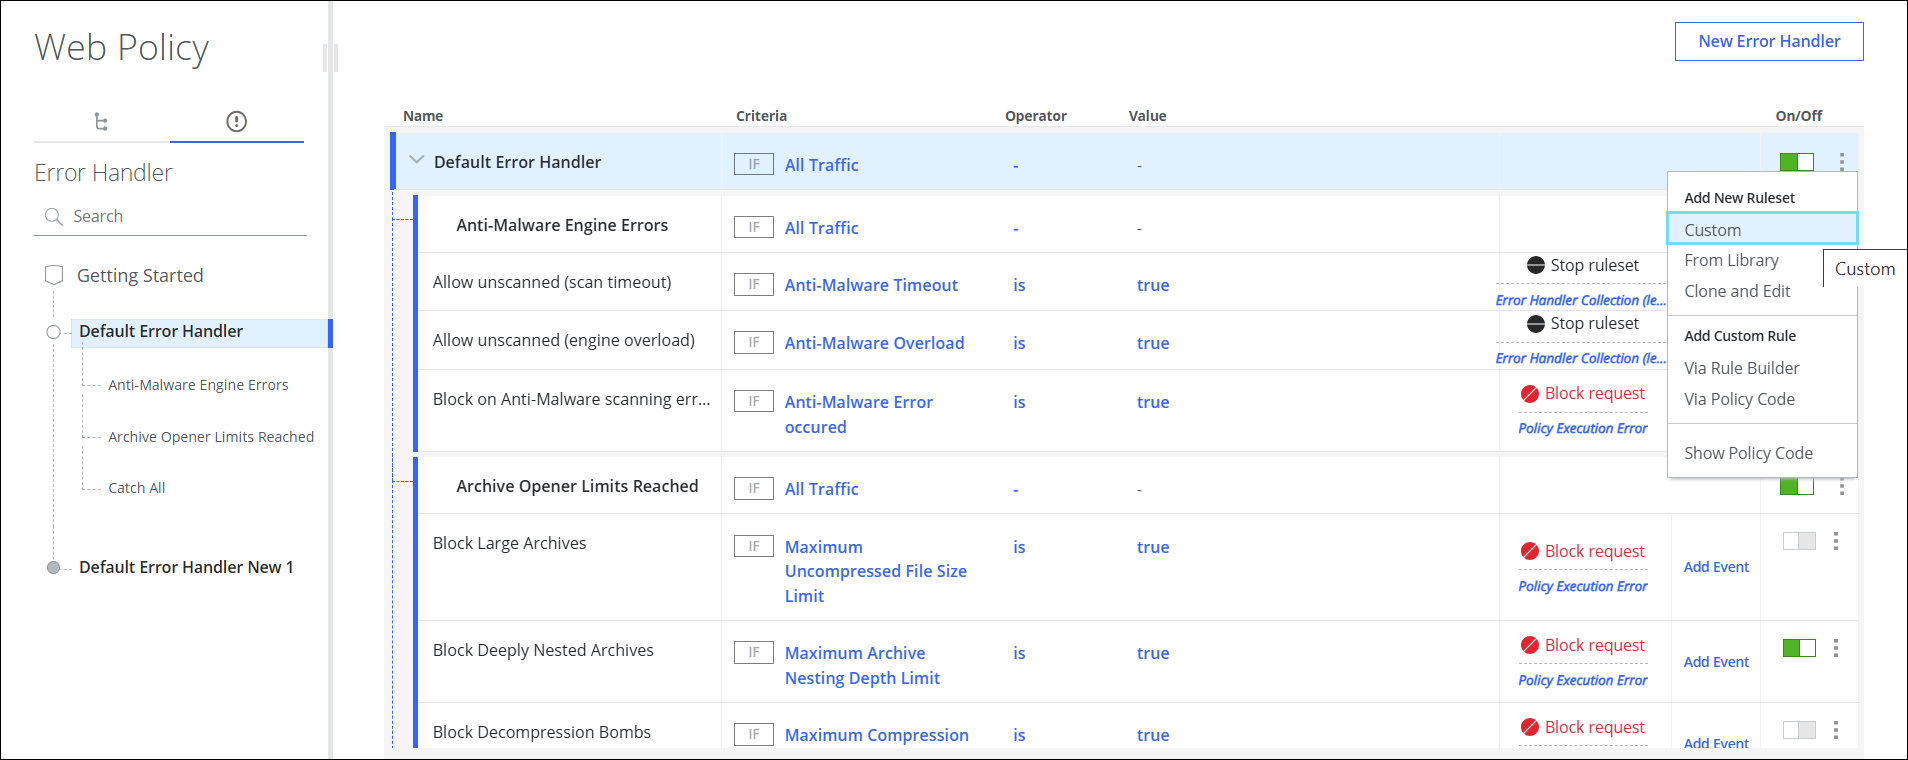The width and height of the screenshot is (1908, 760).
Task: Select the Error Handler tab icon
Action: coord(236,122)
